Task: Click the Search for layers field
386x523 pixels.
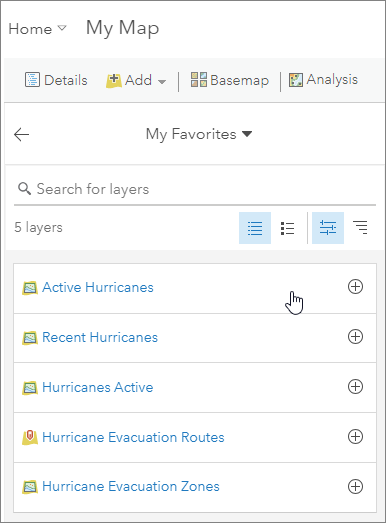Action: coord(195,189)
